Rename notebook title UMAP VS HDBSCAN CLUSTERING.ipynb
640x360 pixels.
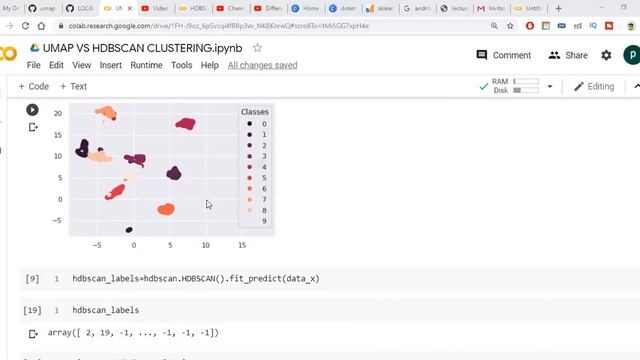[x=142, y=48]
